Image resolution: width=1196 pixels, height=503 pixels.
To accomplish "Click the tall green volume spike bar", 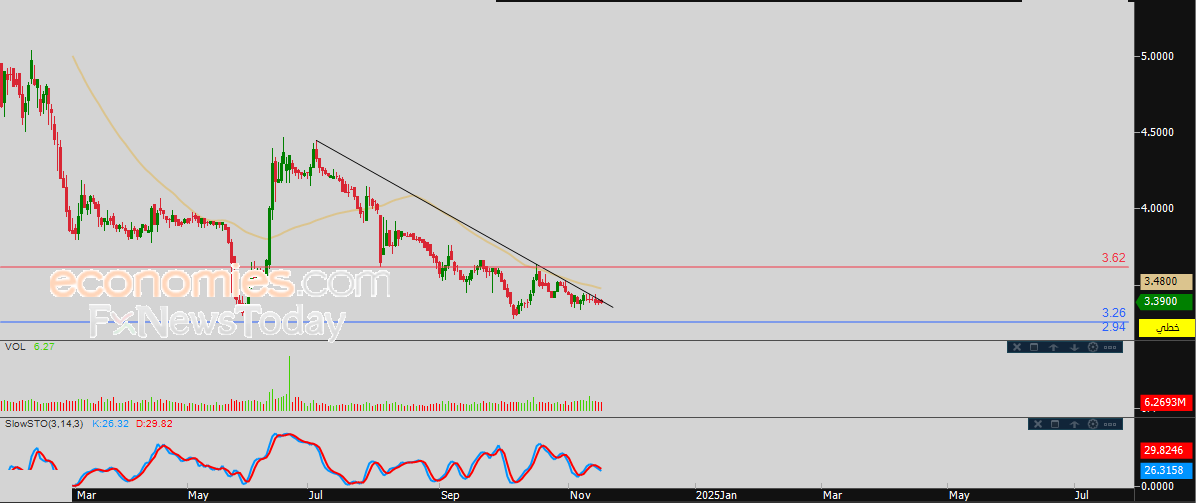I will pos(290,384).
